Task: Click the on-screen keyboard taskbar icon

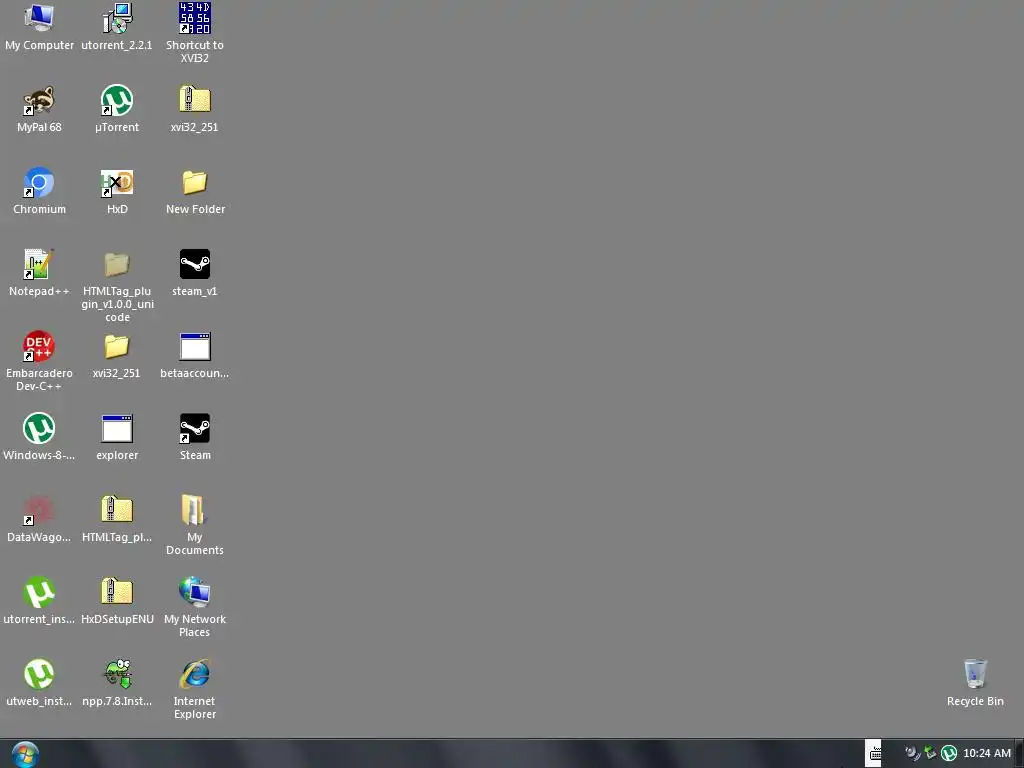Action: [874, 754]
